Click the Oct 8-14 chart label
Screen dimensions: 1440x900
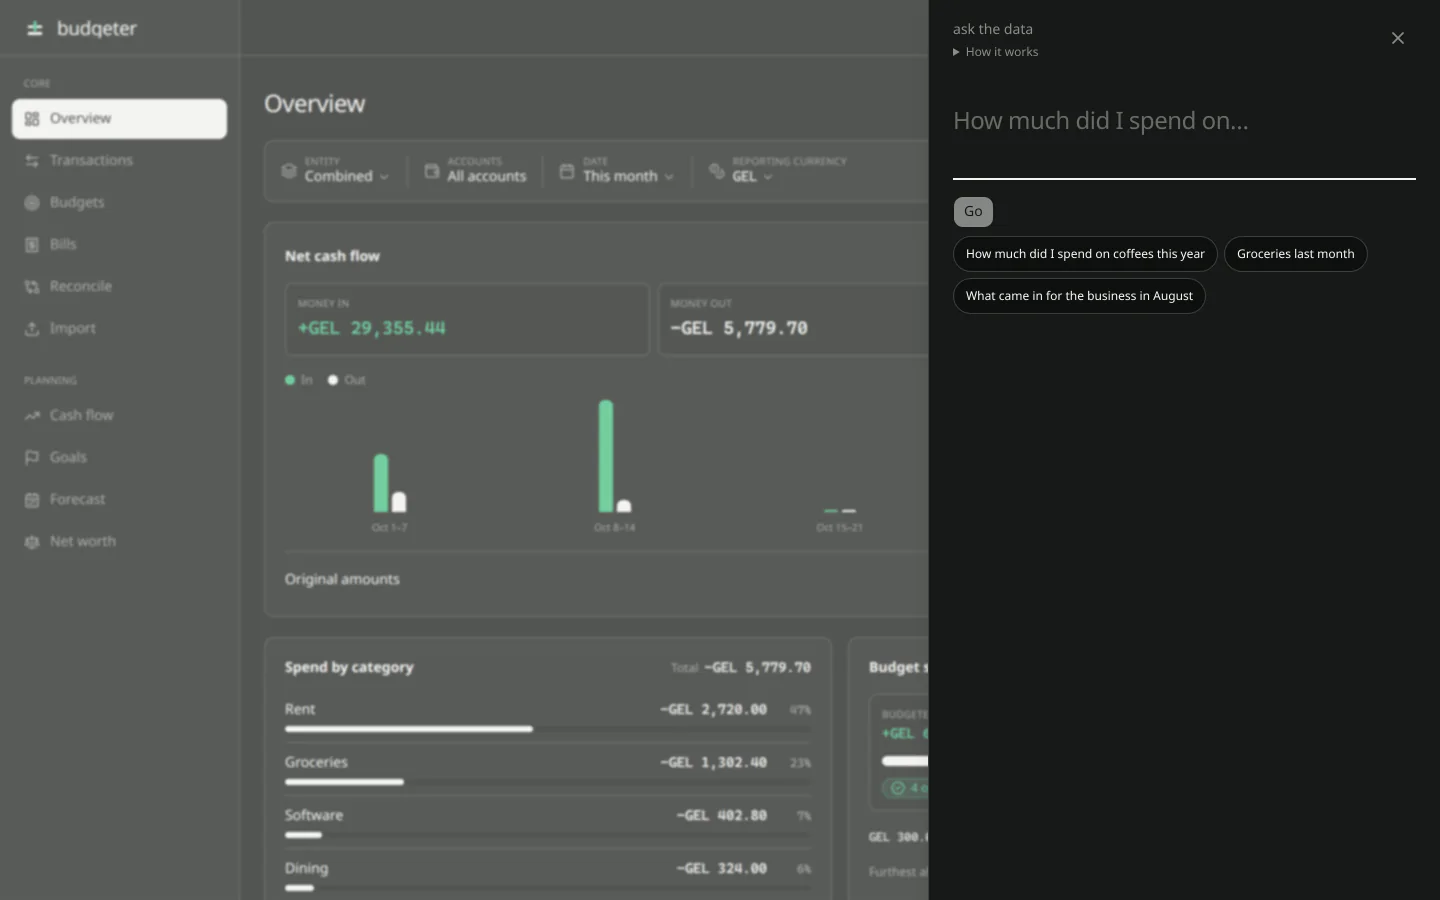point(614,528)
